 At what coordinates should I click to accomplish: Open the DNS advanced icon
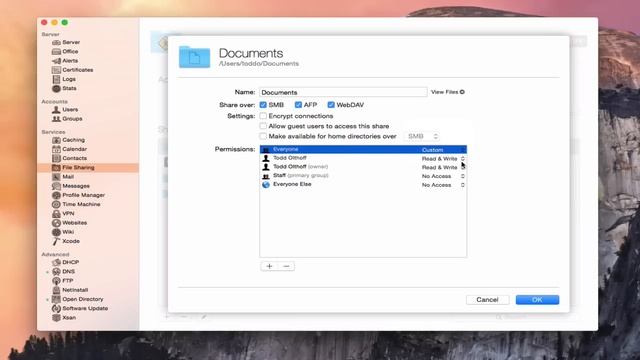(56, 271)
